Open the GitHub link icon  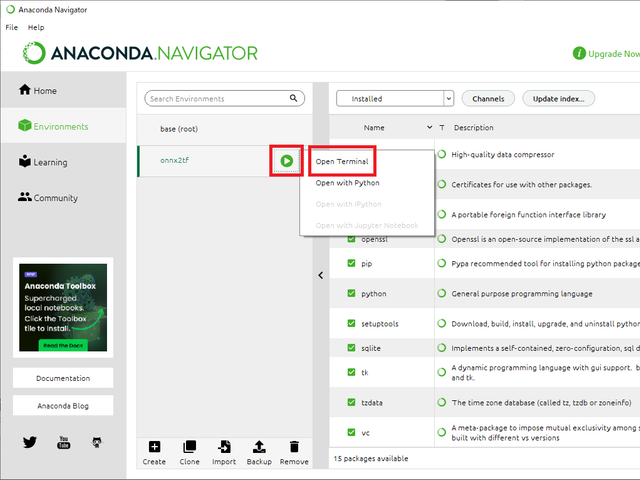coord(97,442)
